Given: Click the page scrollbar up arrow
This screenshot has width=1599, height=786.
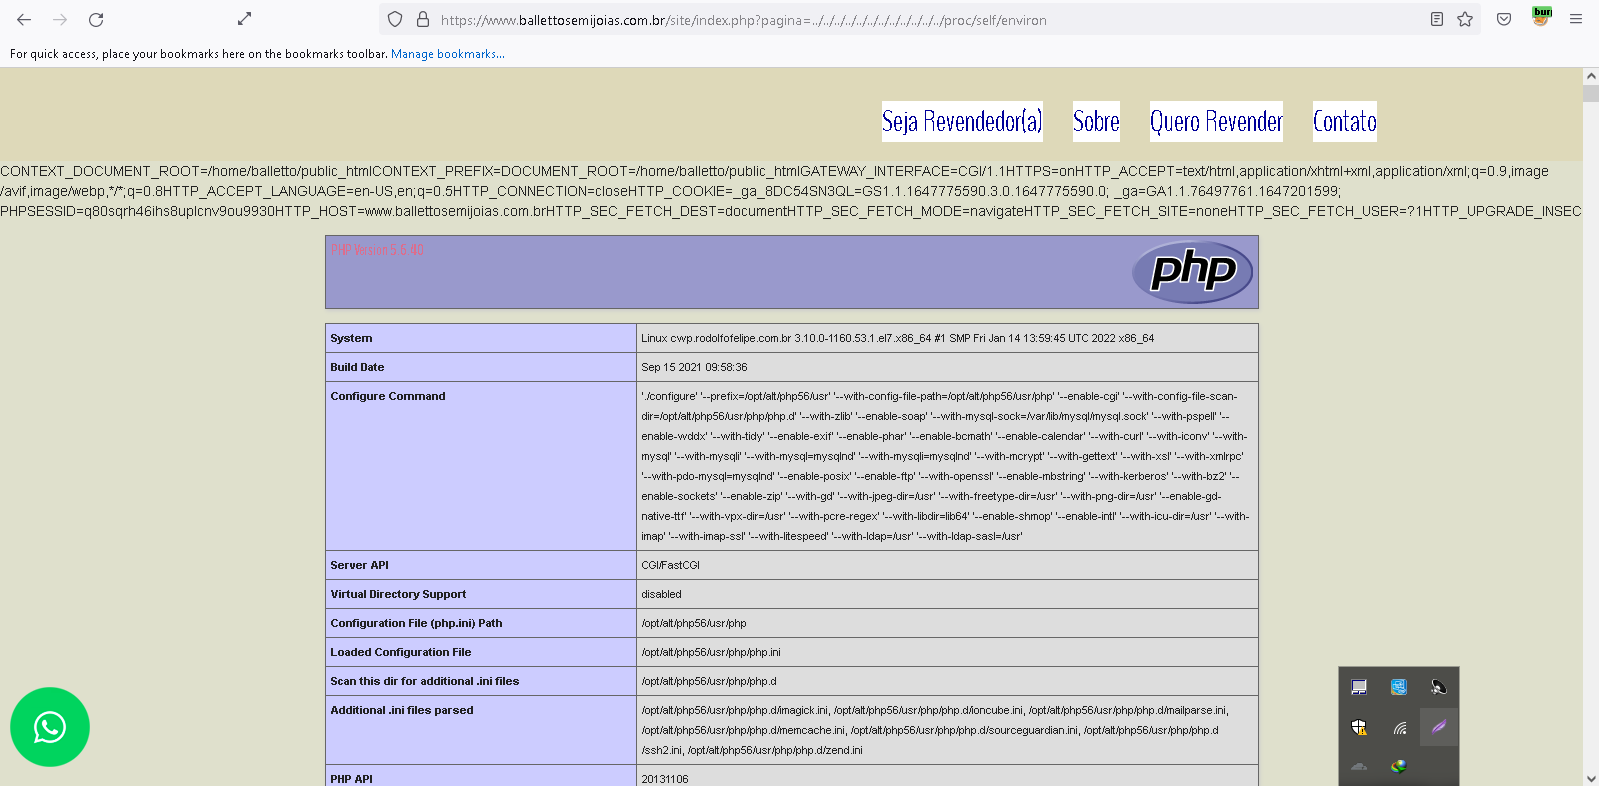Looking at the screenshot, I should pos(1591,76).
